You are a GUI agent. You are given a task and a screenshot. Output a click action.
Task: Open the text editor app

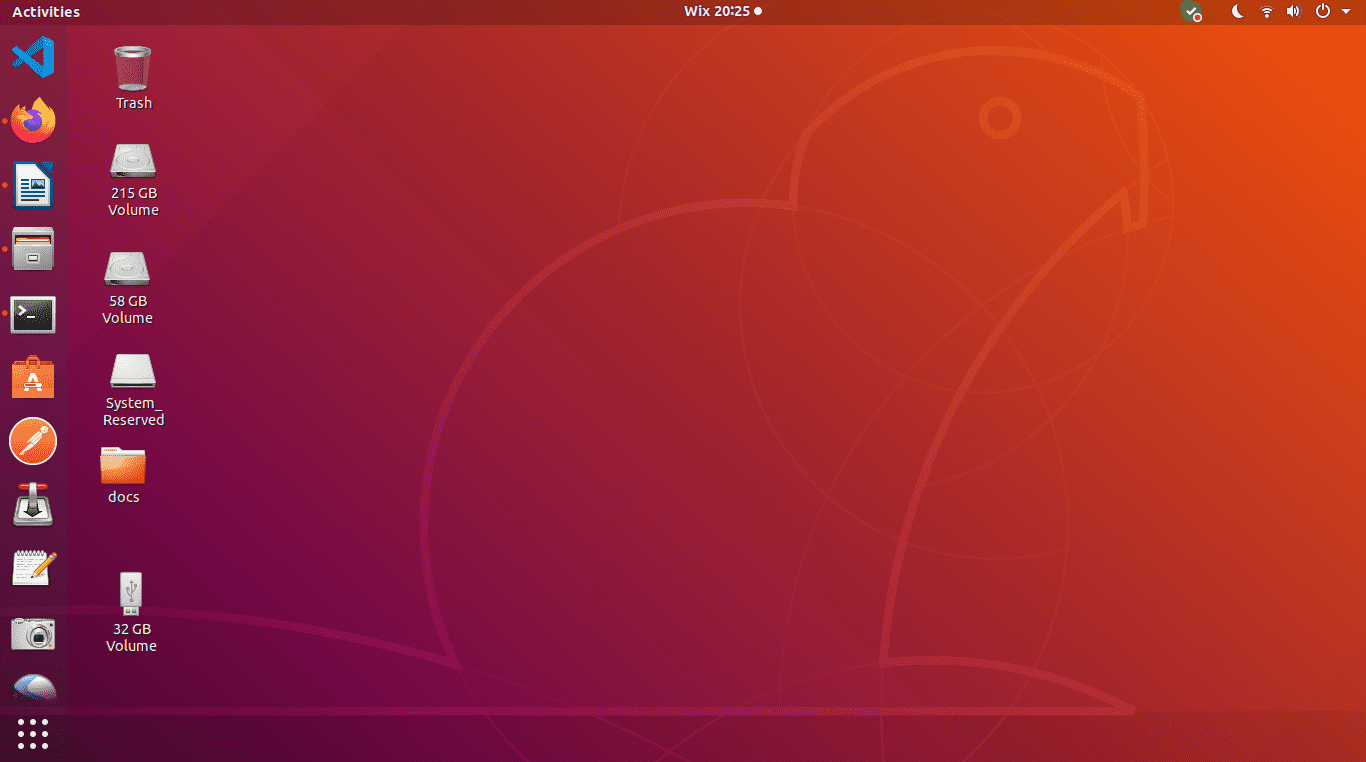point(33,569)
